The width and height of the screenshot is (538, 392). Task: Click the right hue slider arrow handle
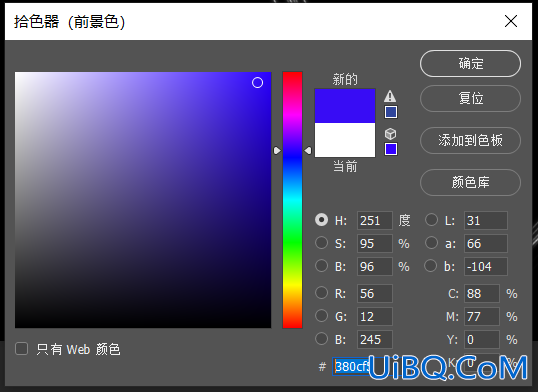point(308,150)
